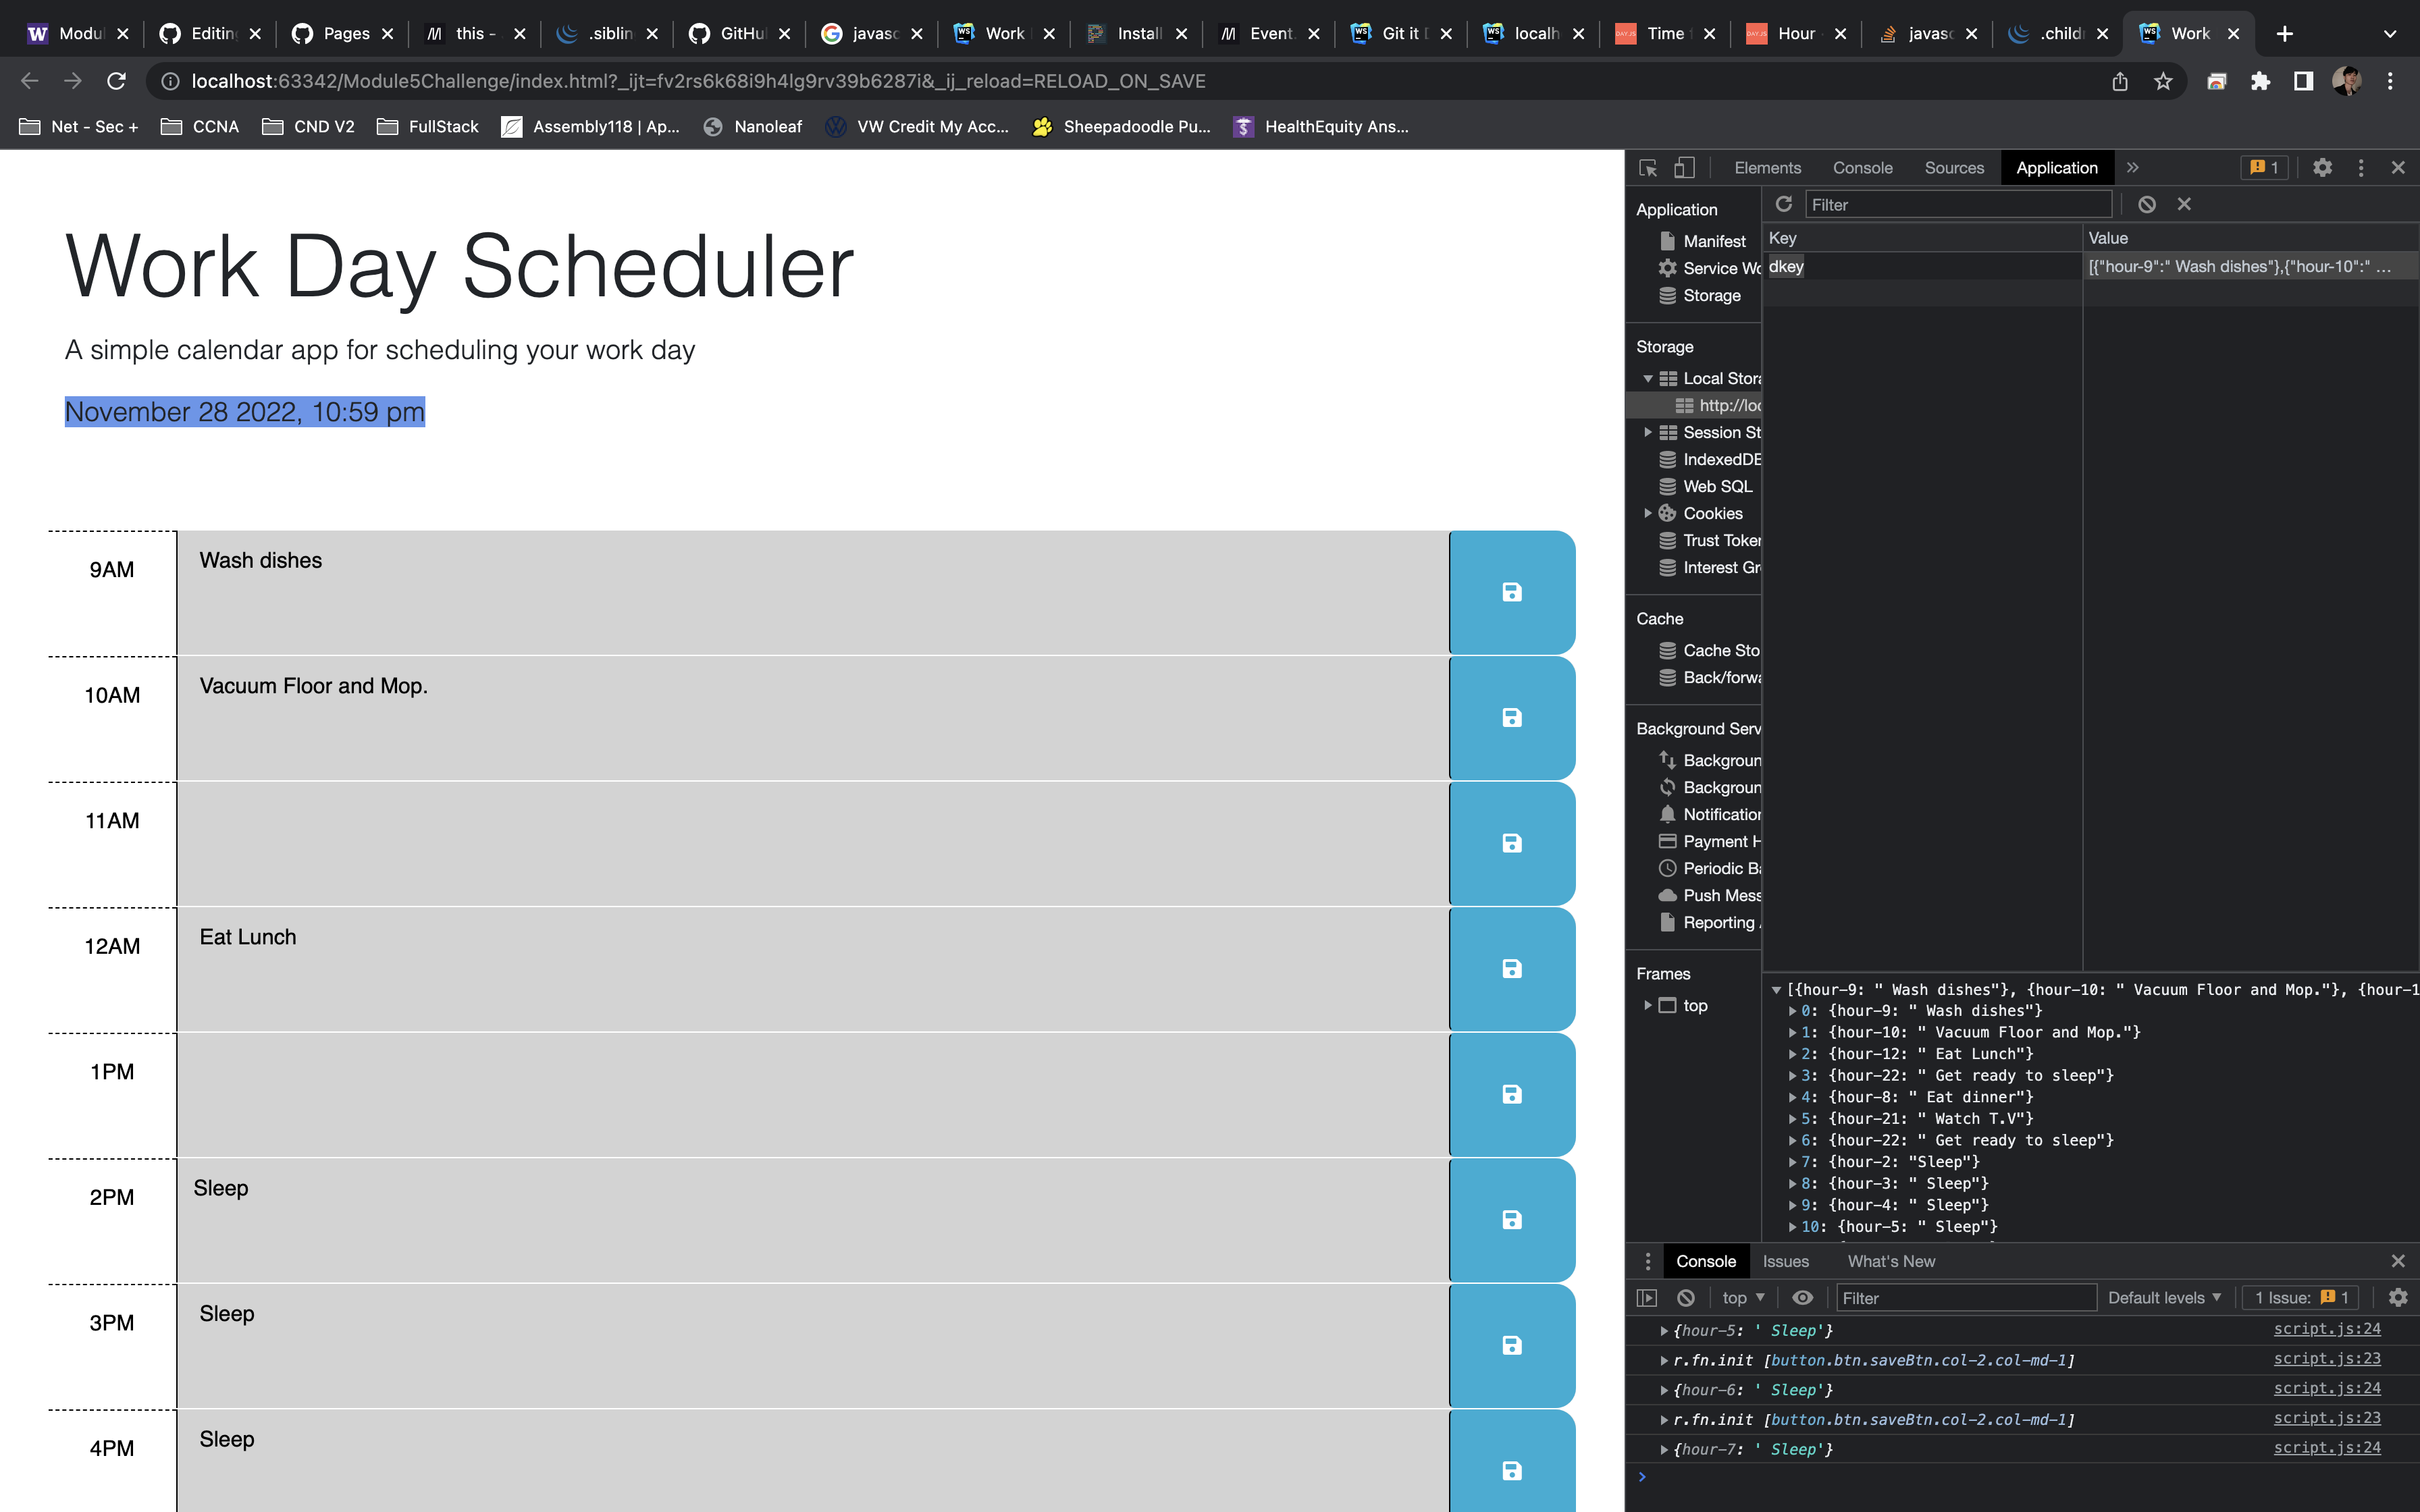Open DevTools settings gear
The height and width of the screenshot is (1512, 2420).
(2323, 167)
